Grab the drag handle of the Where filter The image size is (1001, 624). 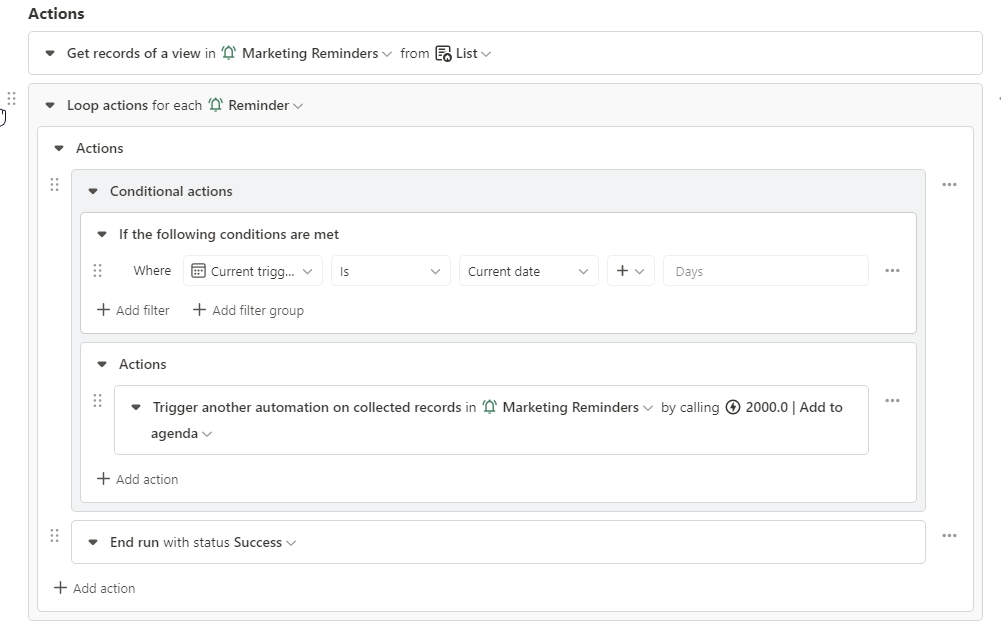click(x=97, y=271)
